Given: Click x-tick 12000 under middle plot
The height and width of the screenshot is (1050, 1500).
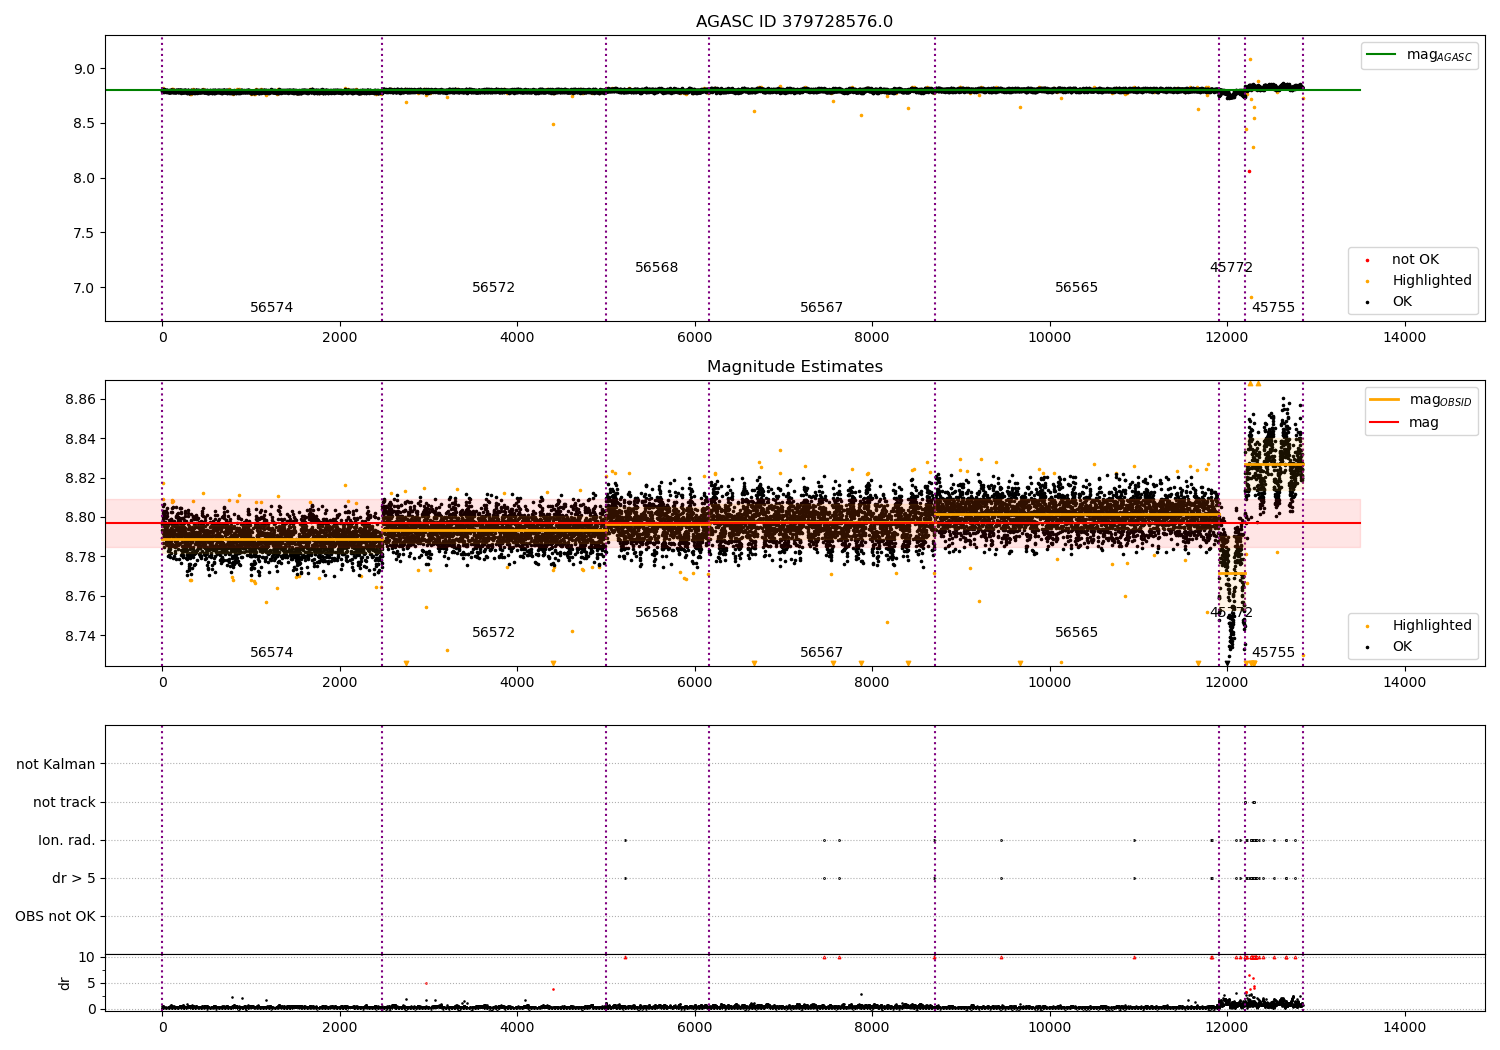Looking at the screenshot, I should click(1227, 682).
